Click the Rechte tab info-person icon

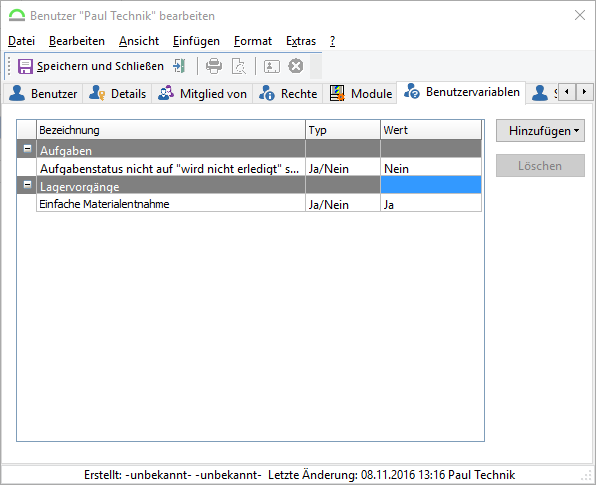[266, 93]
